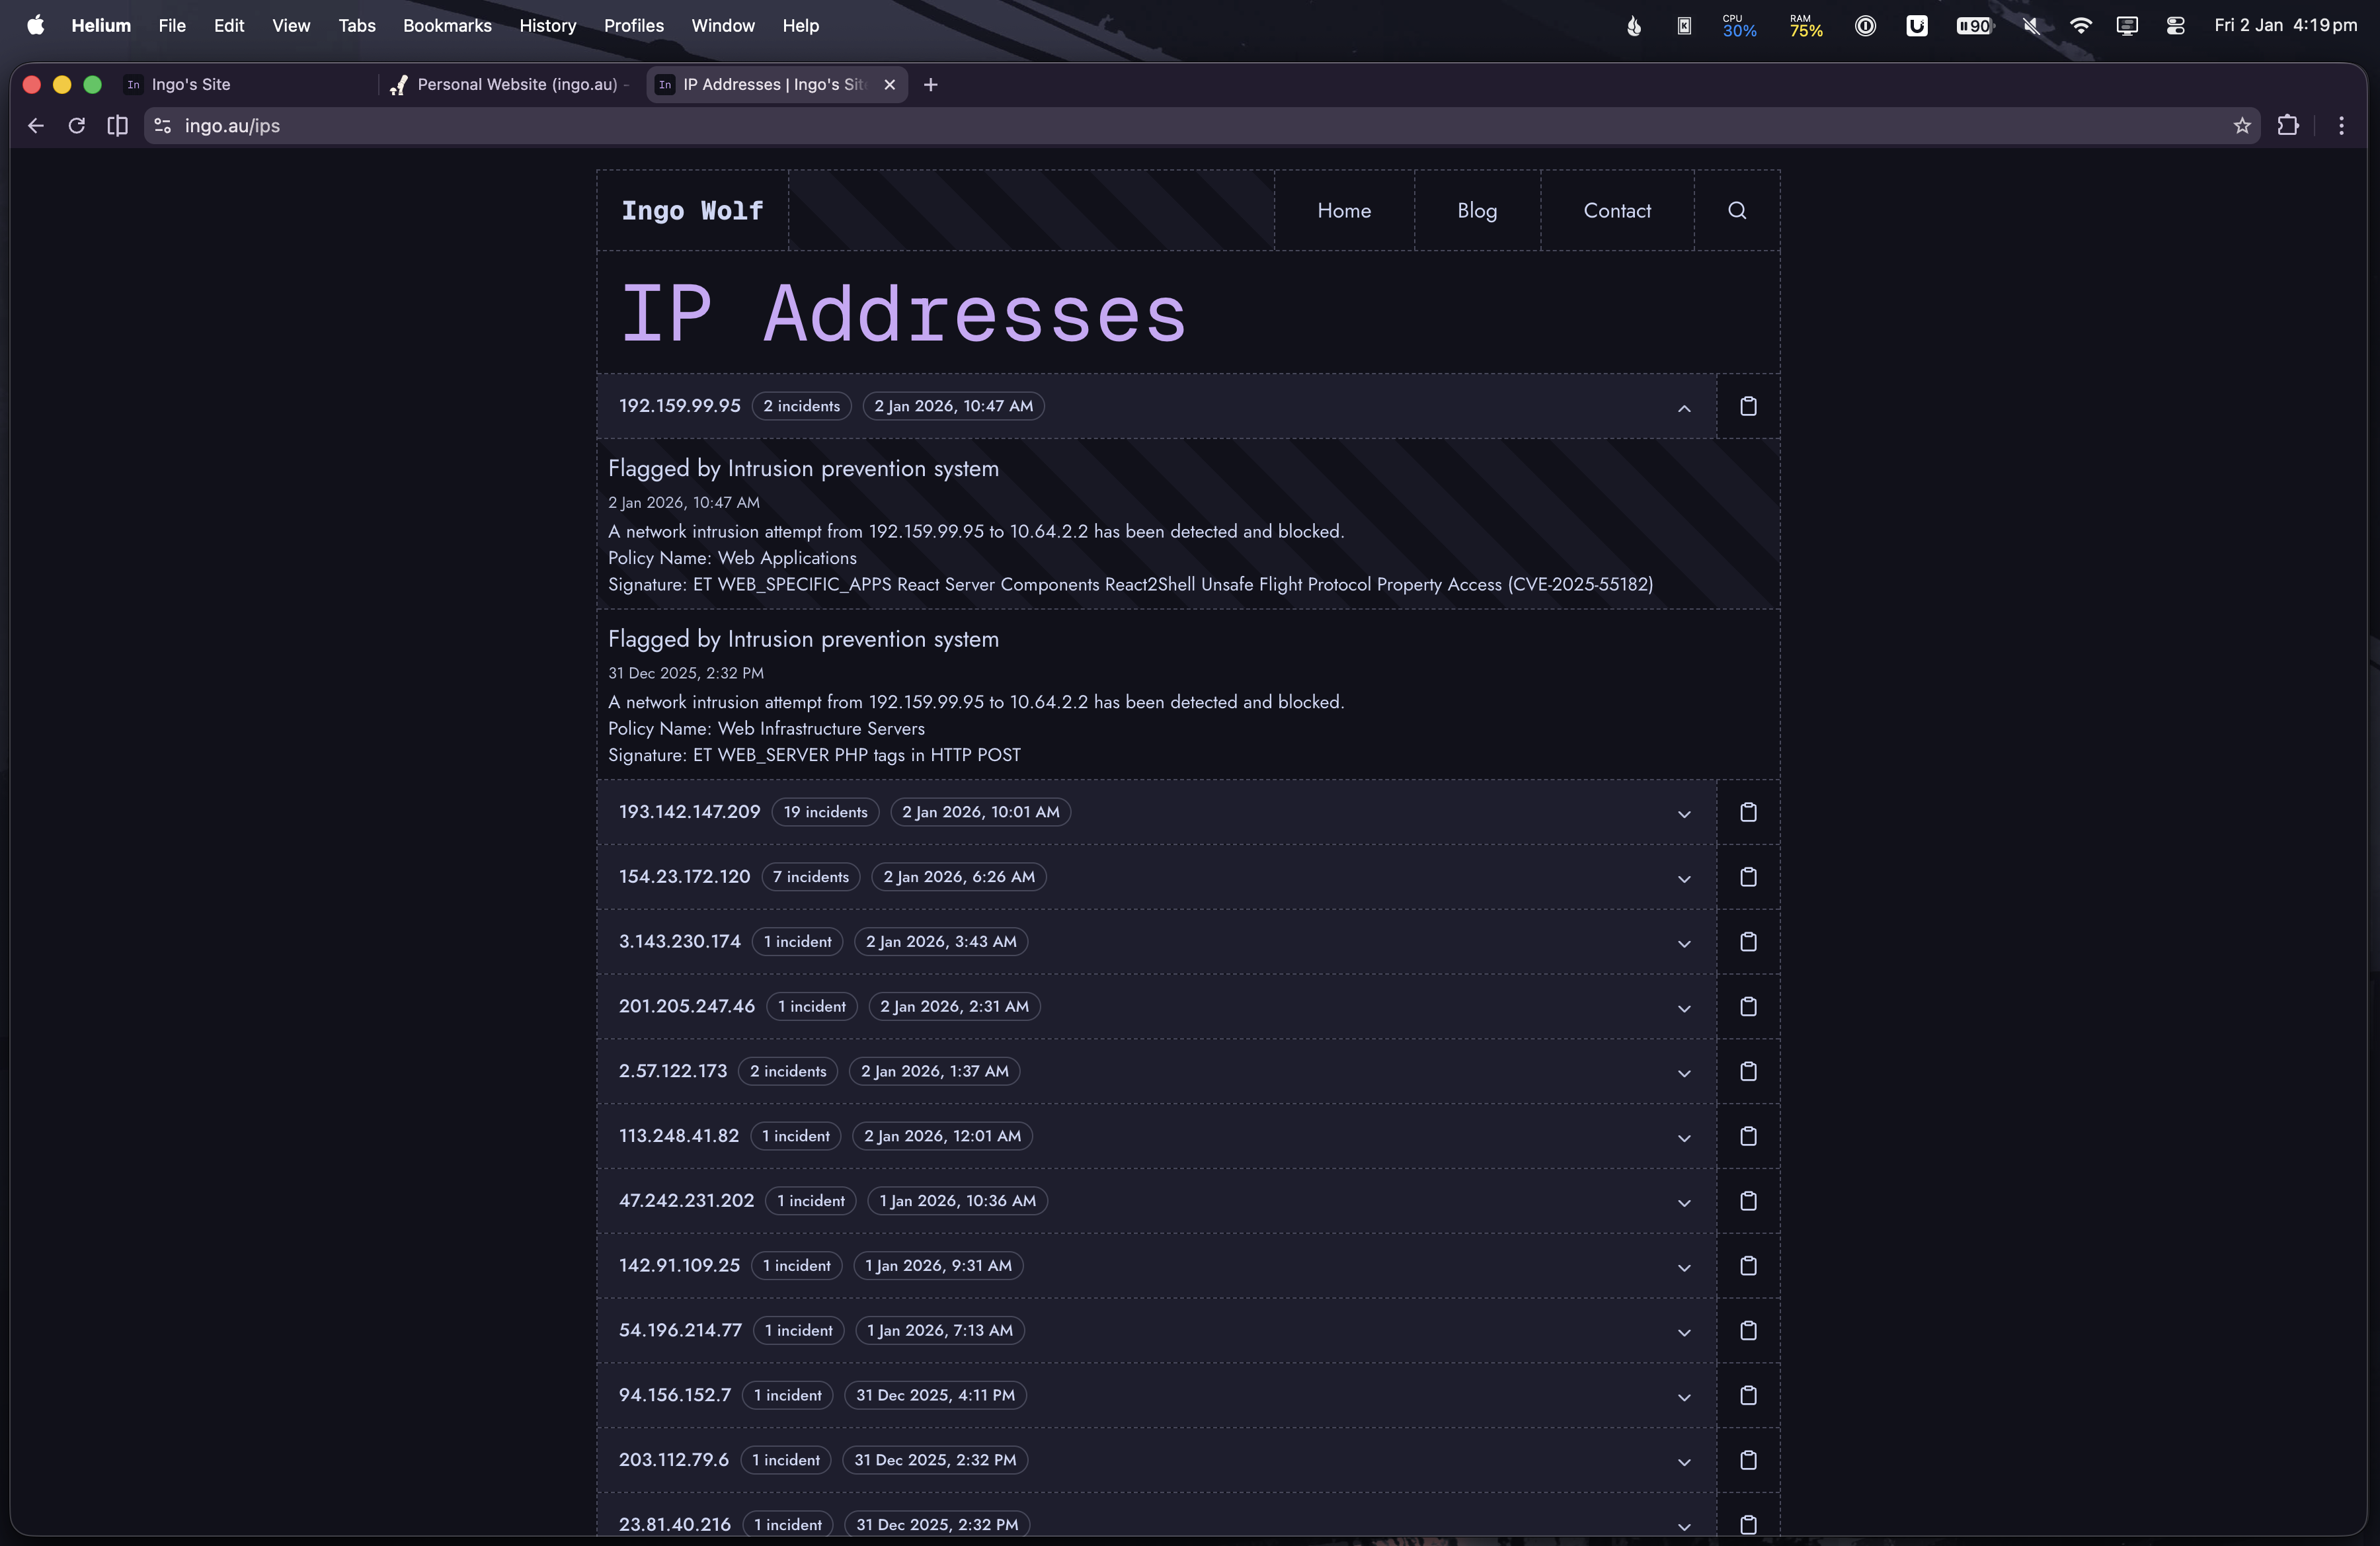Expand the 94.156.152.7 entry

1683,1397
